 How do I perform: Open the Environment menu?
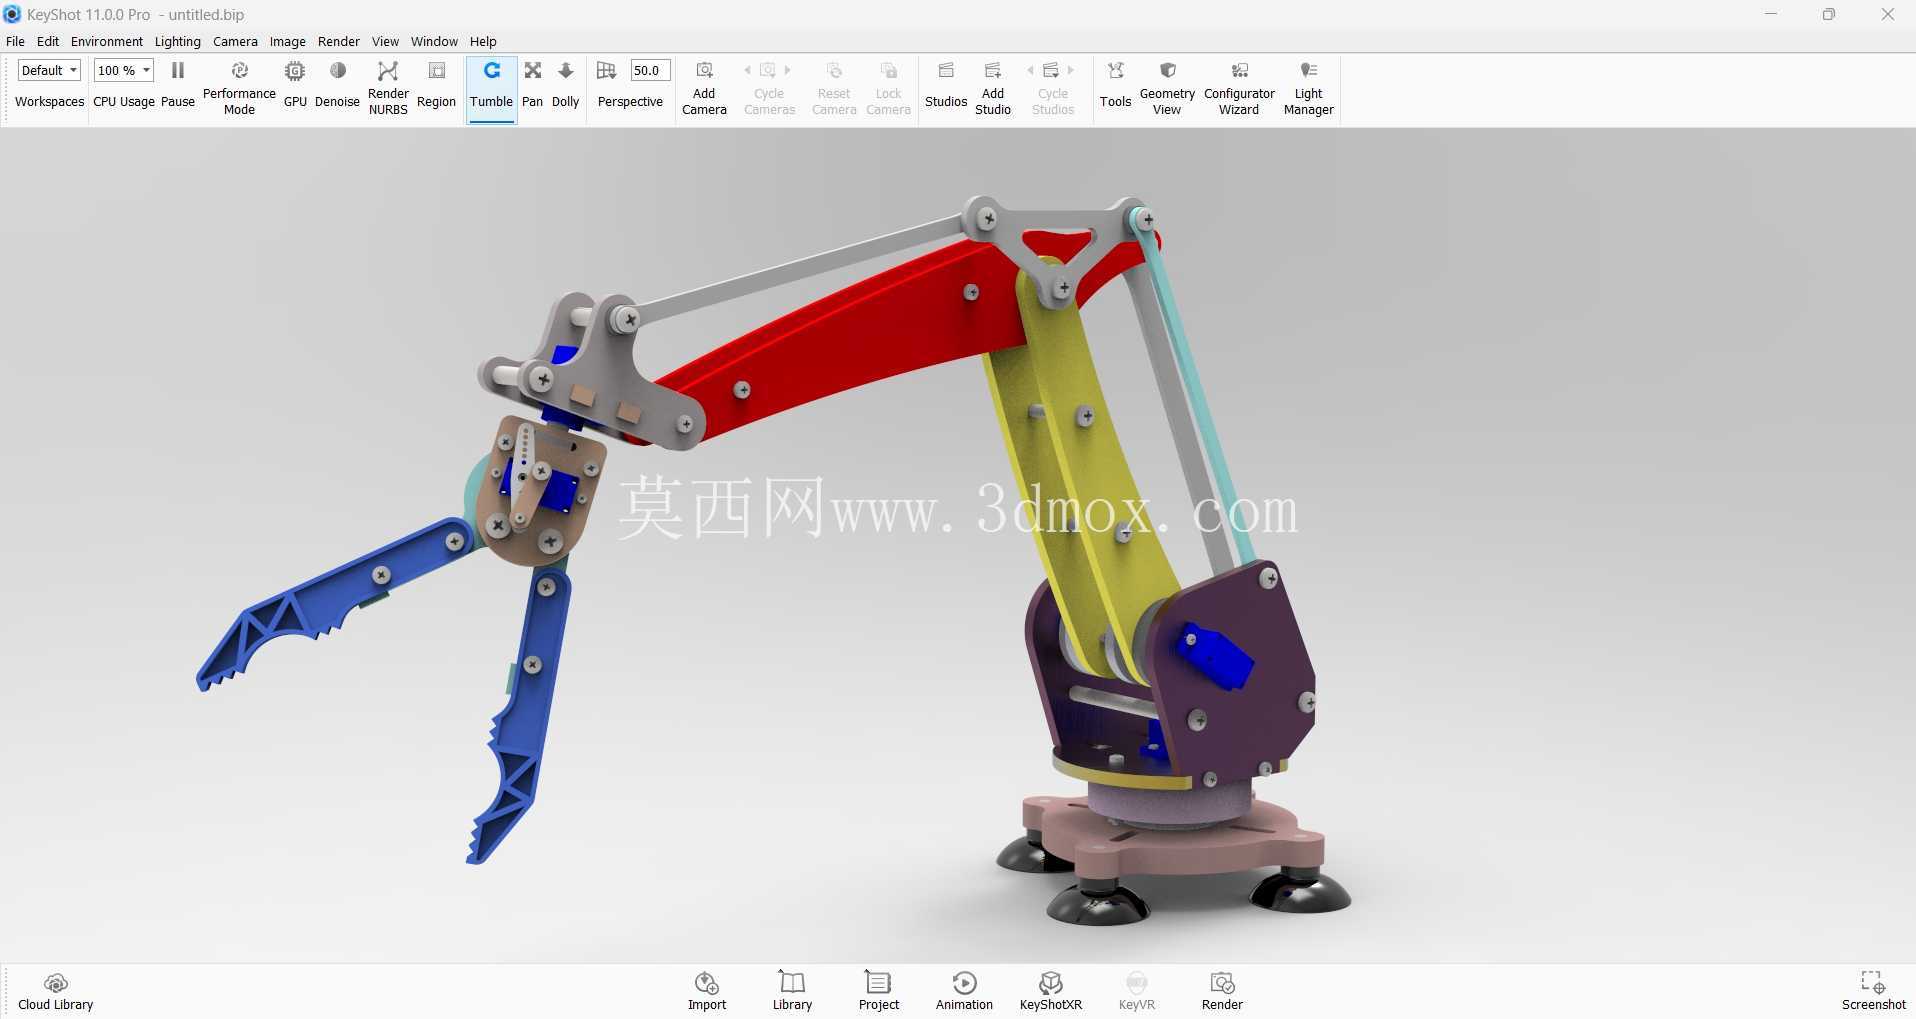pos(107,42)
